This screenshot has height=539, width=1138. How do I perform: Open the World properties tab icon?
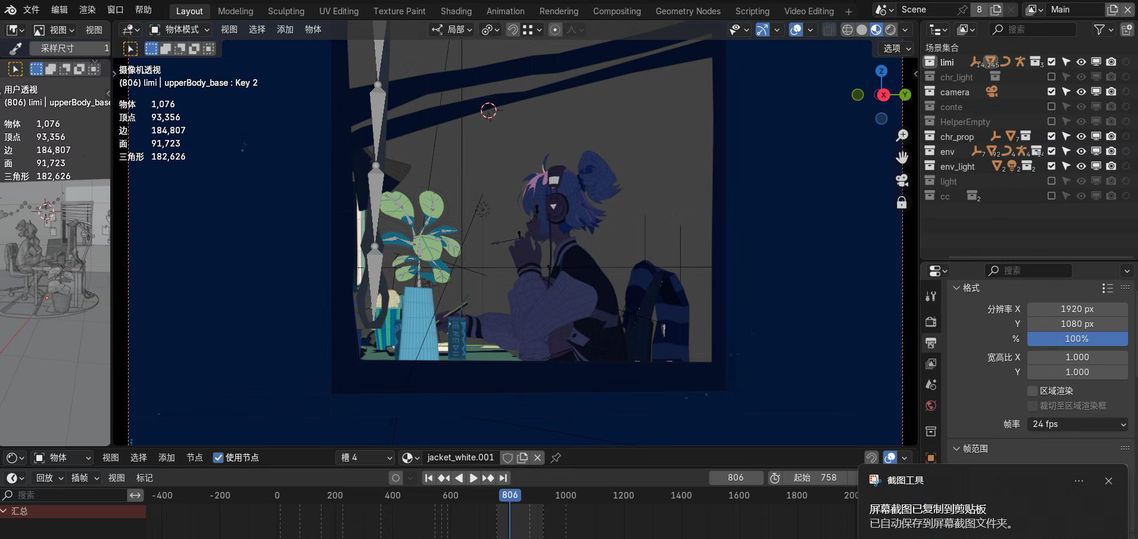pos(931,406)
